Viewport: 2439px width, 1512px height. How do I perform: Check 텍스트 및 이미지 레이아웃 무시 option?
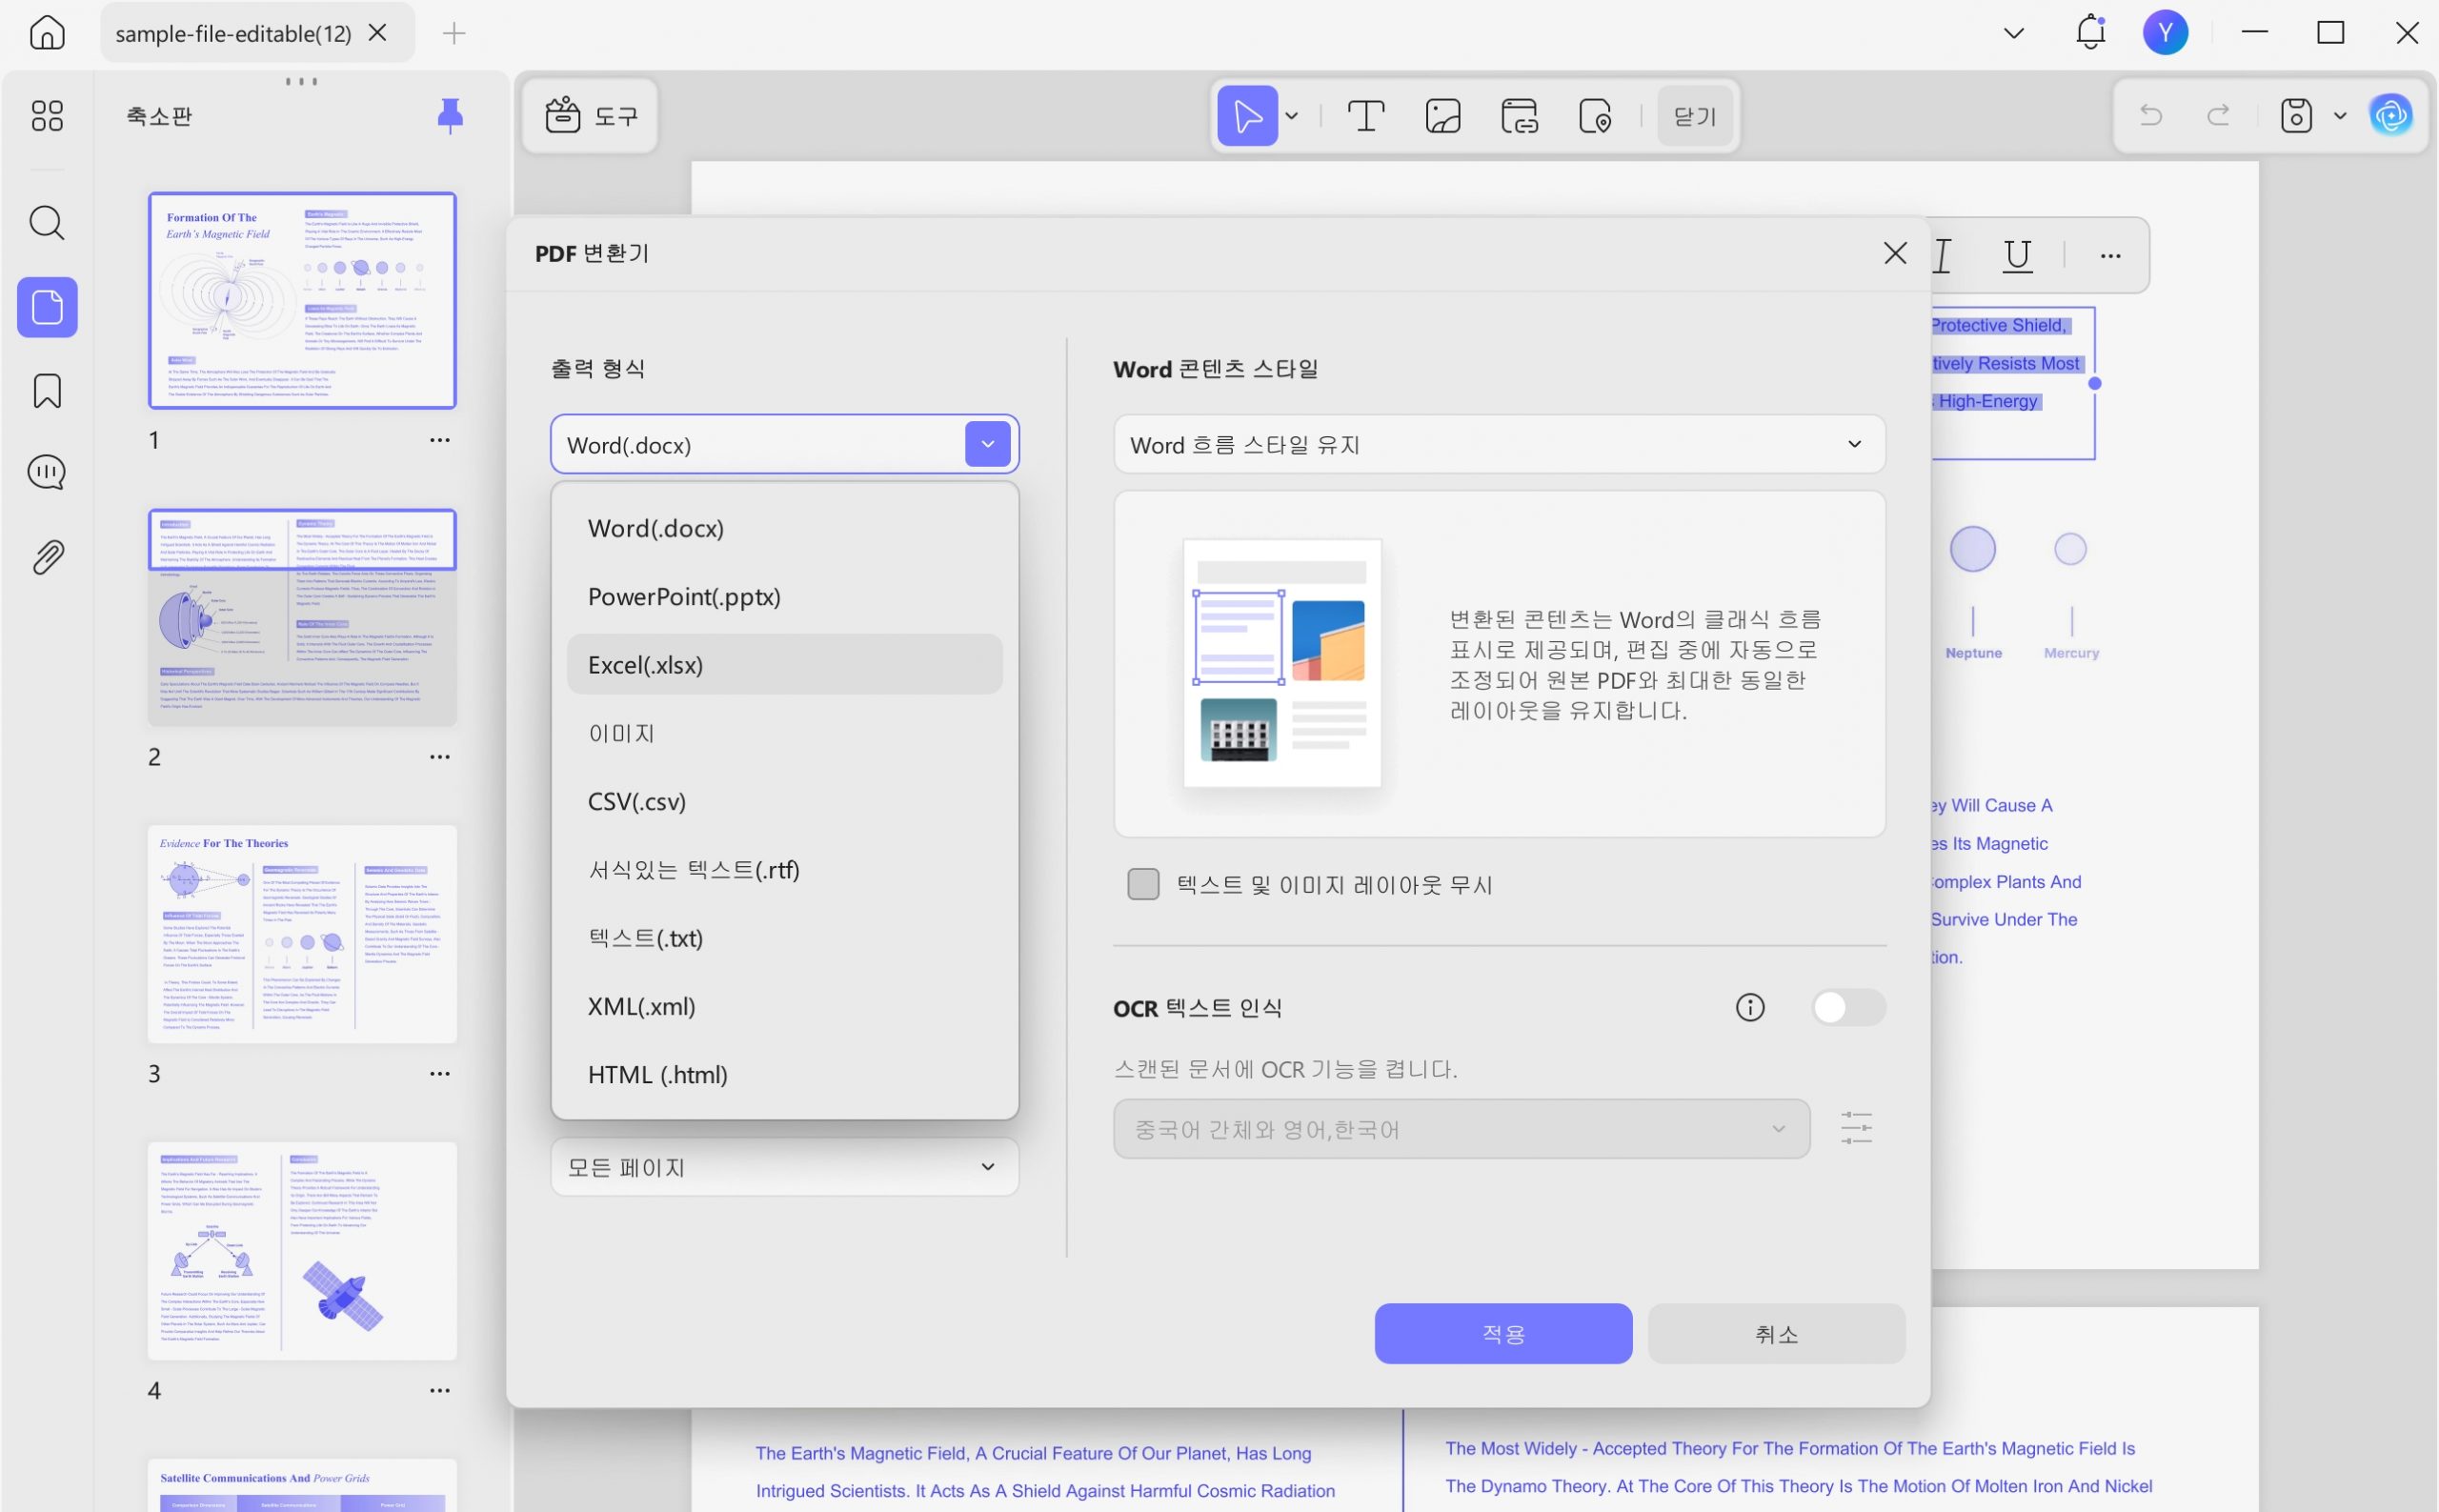coord(1143,884)
